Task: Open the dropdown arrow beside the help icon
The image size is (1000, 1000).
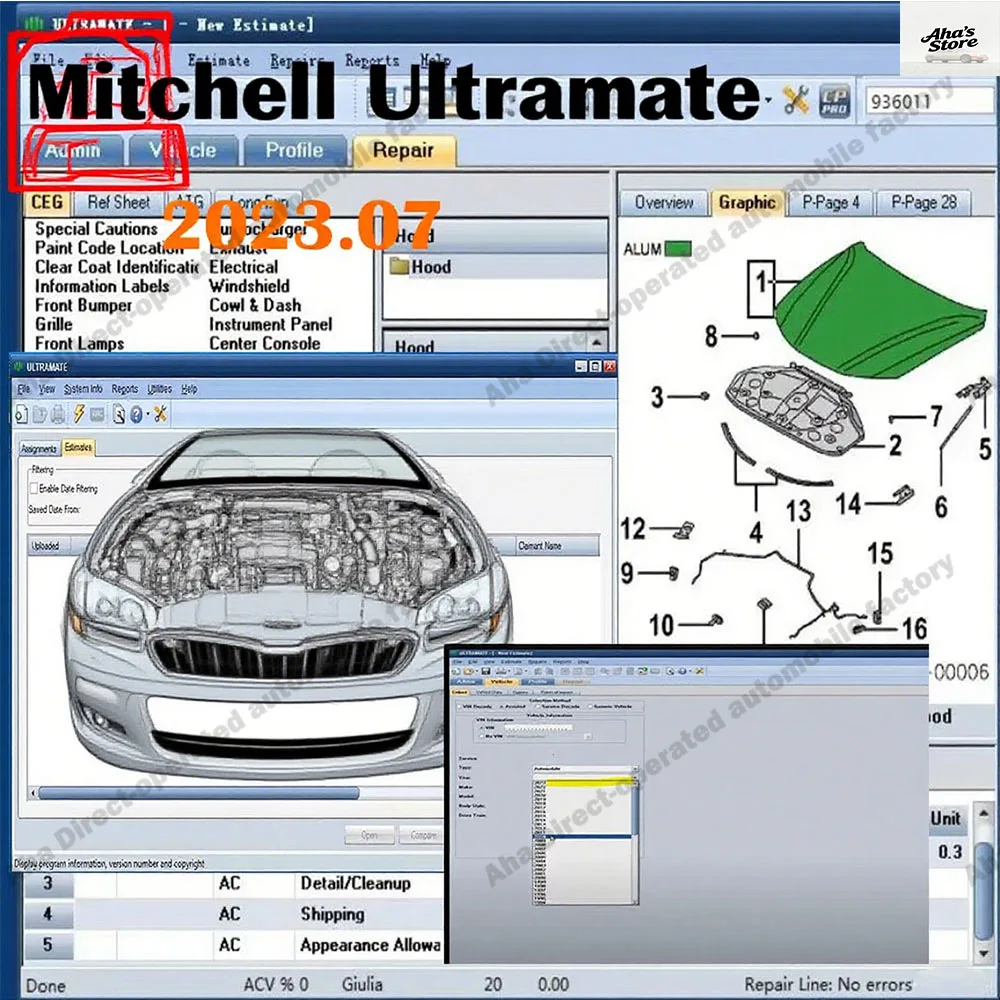Action: pos(147,413)
